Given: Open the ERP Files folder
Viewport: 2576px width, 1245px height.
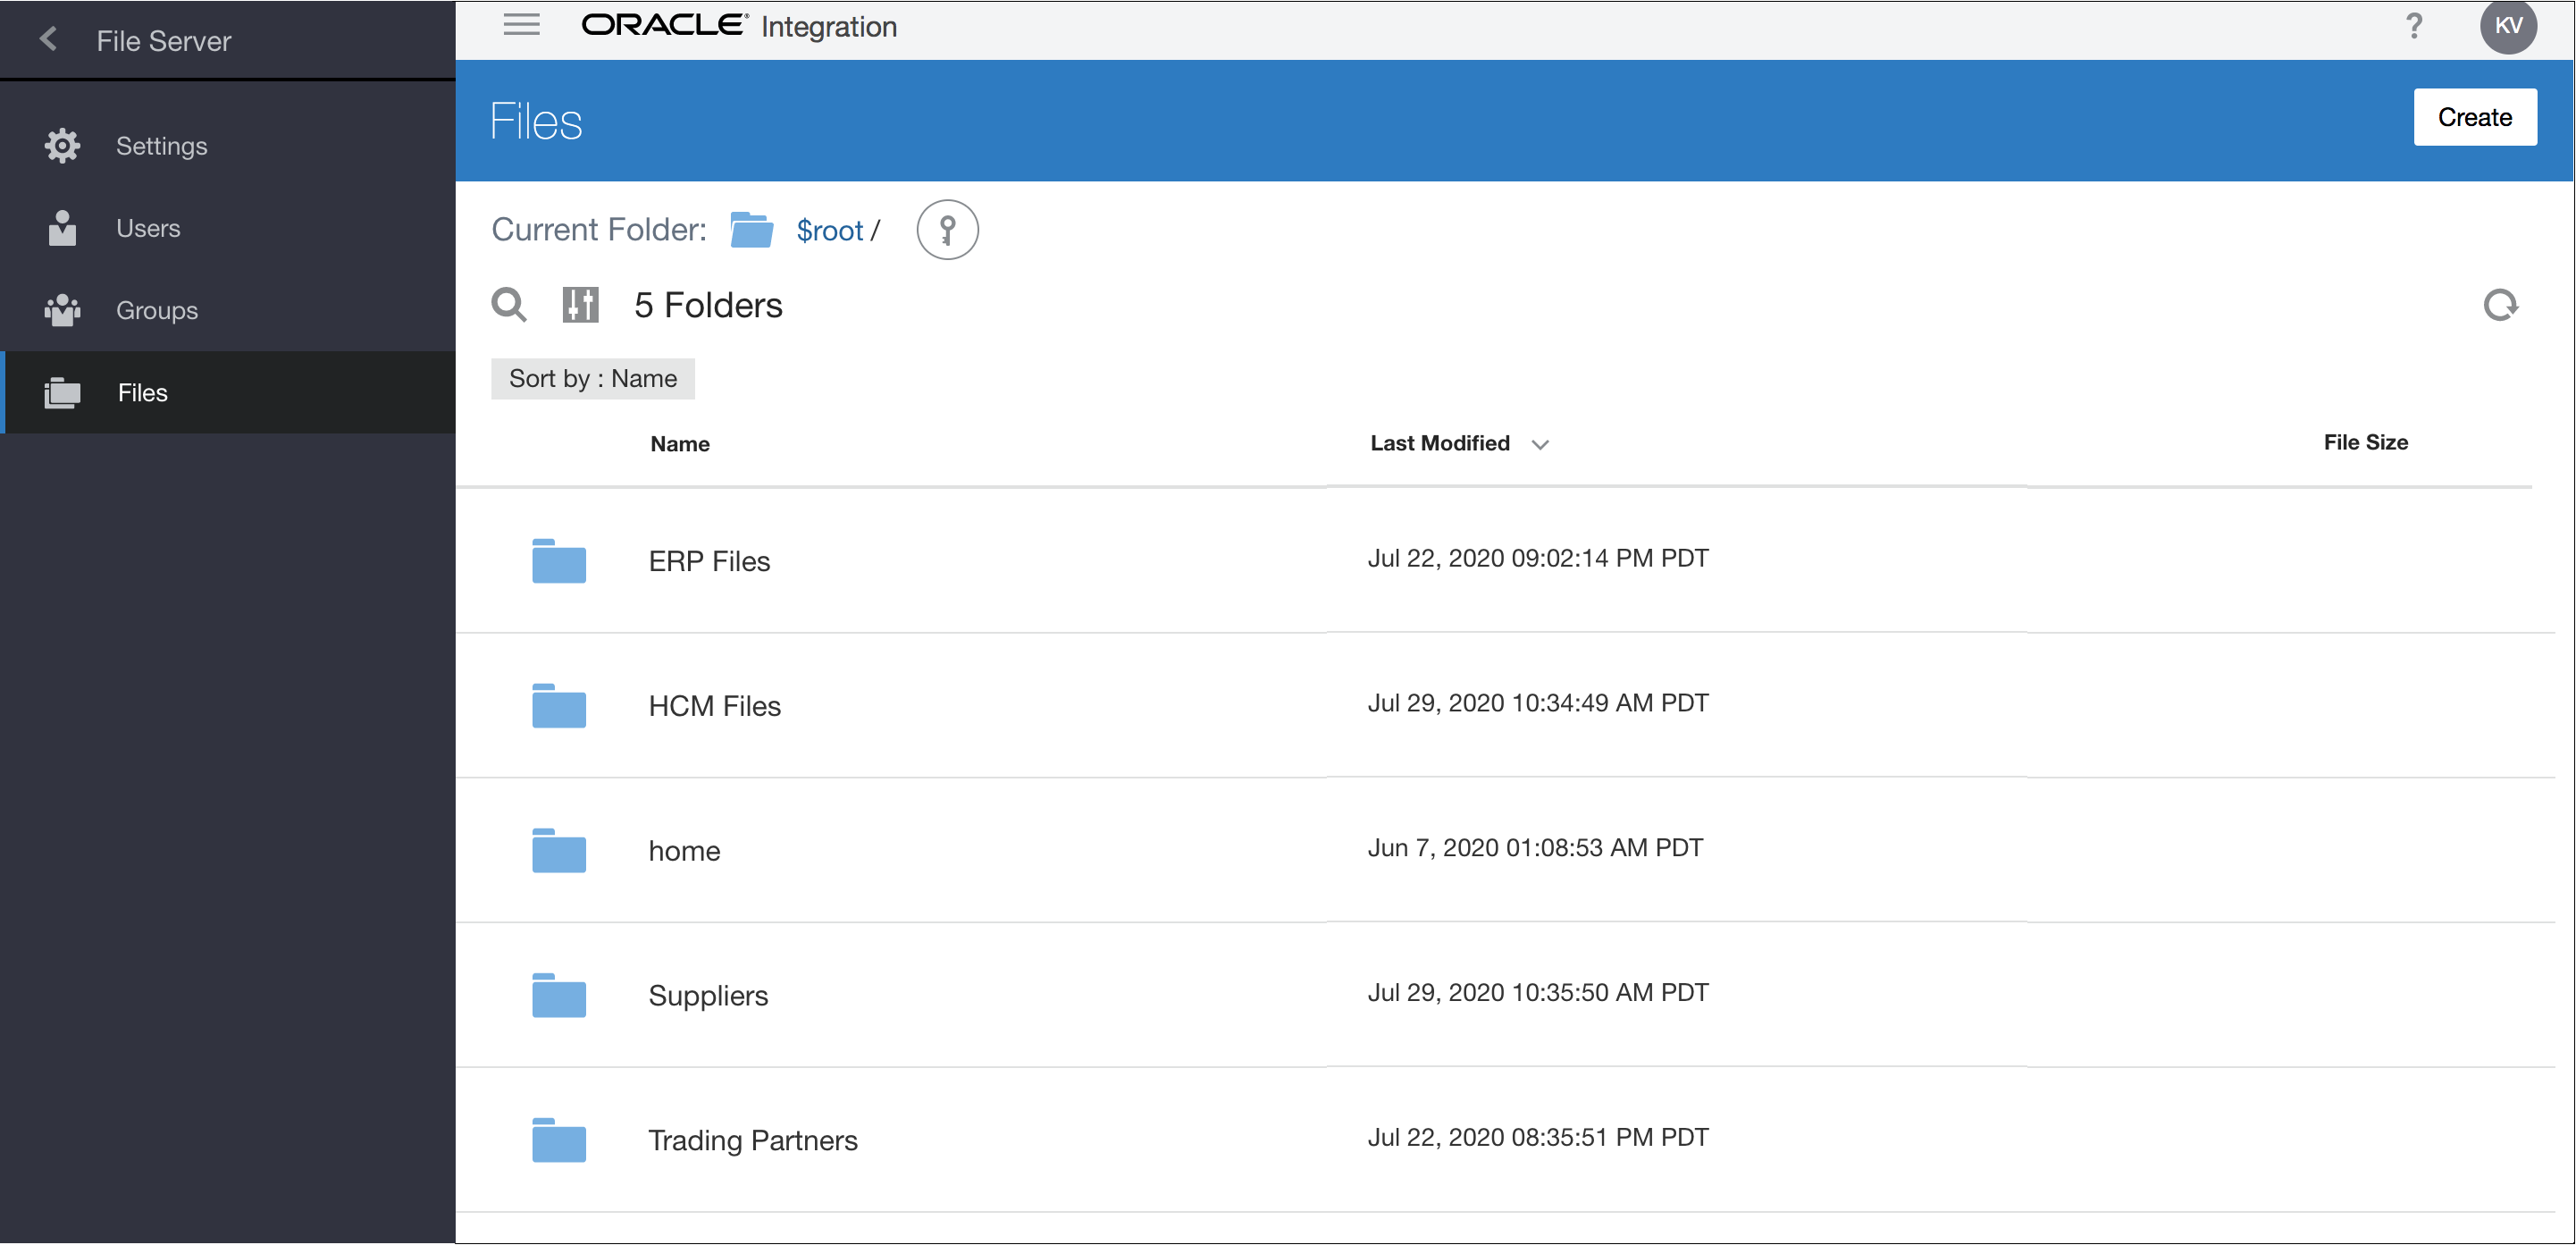Looking at the screenshot, I should pyautogui.click(x=709, y=561).
